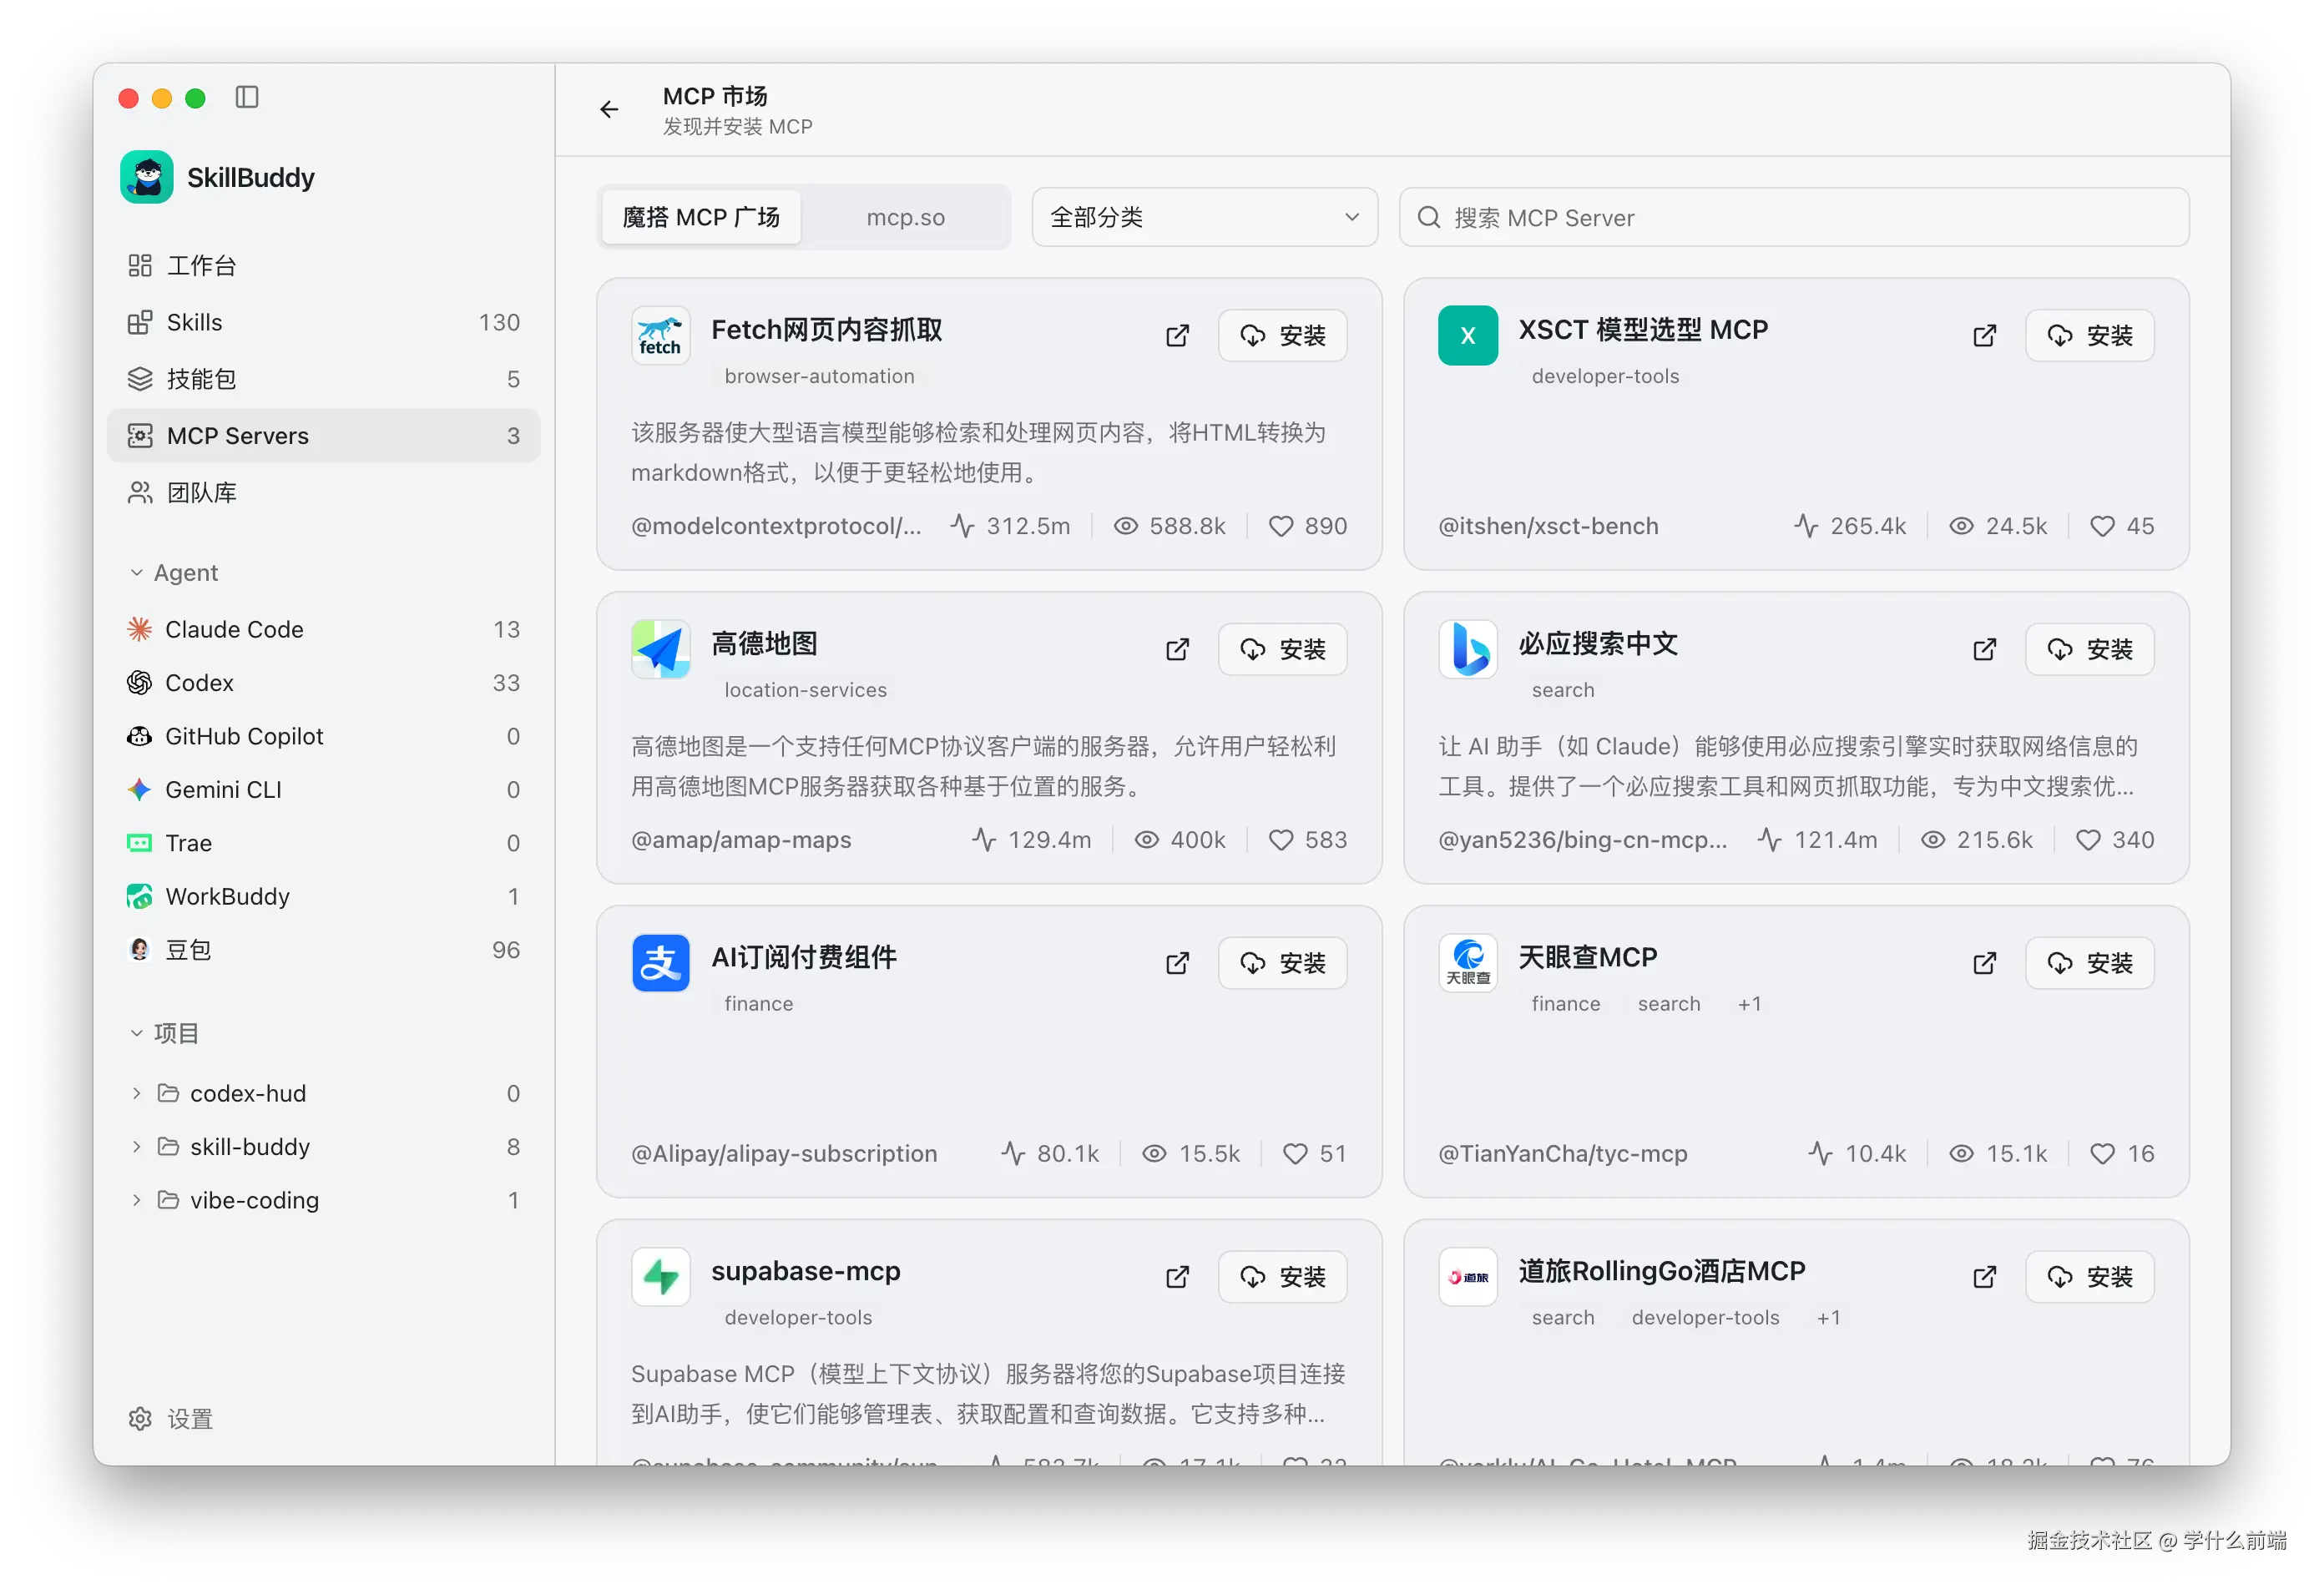The height and width of the screenshot is (1589, 2324).
Task: Click @TianYanCha/tyc-mcp author text
Action: [1562, 1154]
